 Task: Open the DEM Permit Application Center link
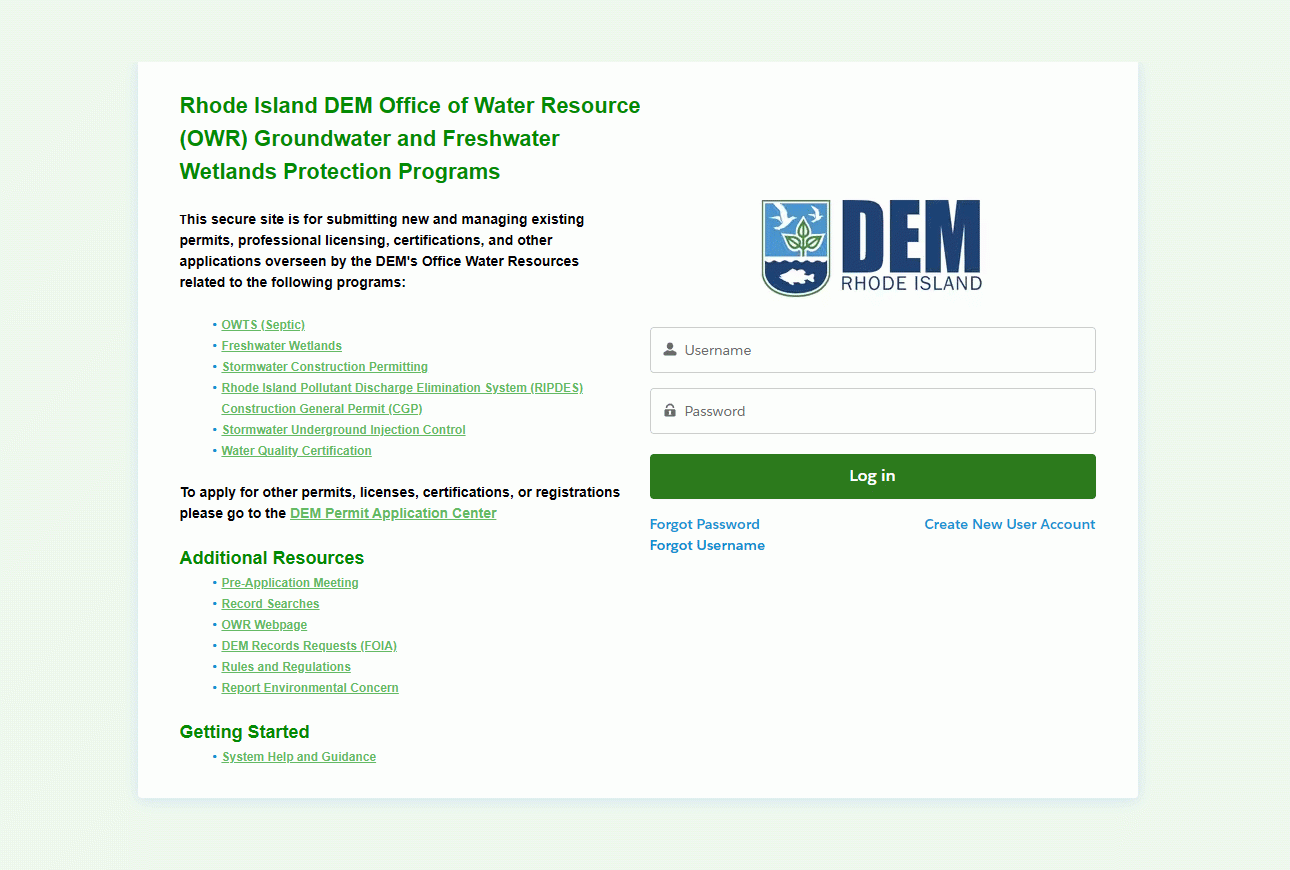(x=393, y=513)
